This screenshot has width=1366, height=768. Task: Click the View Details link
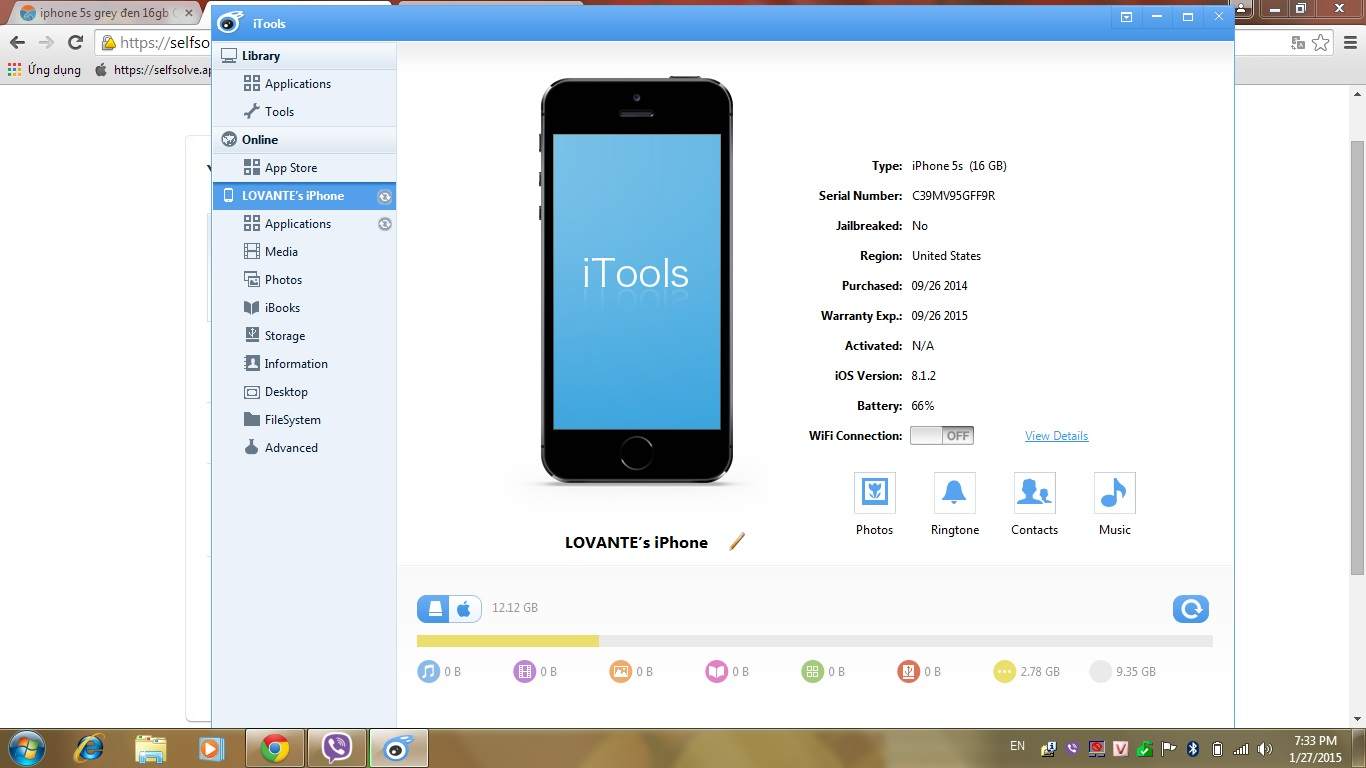(x=1056, y=436)
